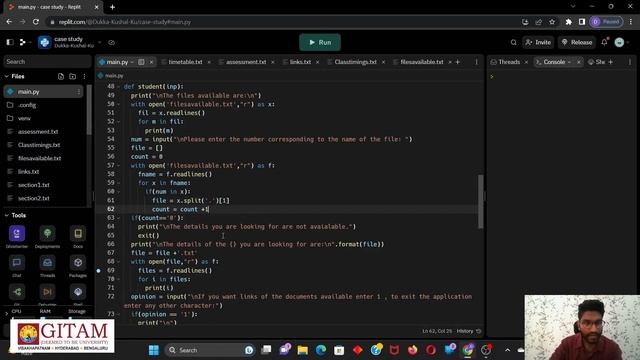This screenshot has width=640, height=360.
Task: Switch to the timetable.txt tab
Action: click(x=185, y=62)
